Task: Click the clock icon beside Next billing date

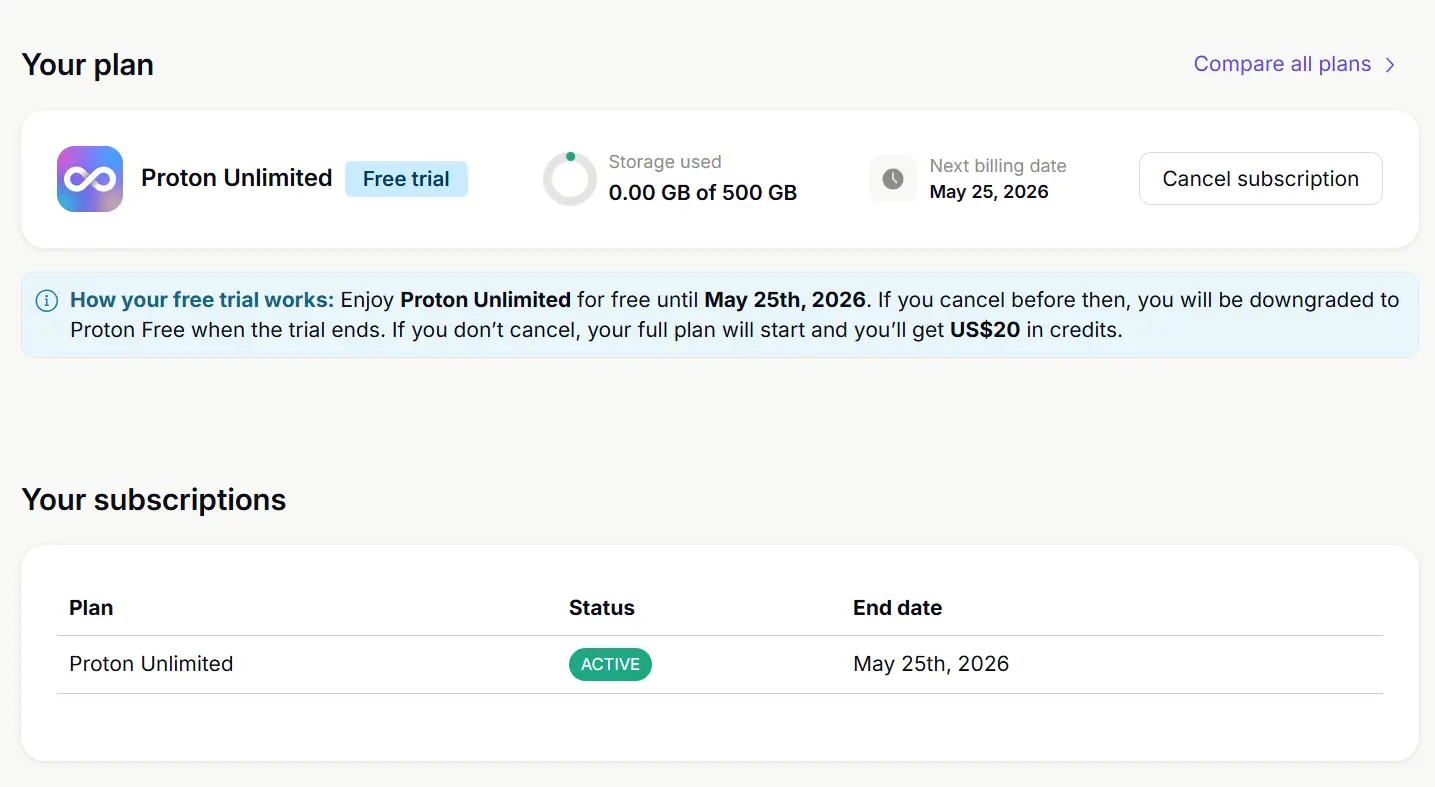Action: 893,179
